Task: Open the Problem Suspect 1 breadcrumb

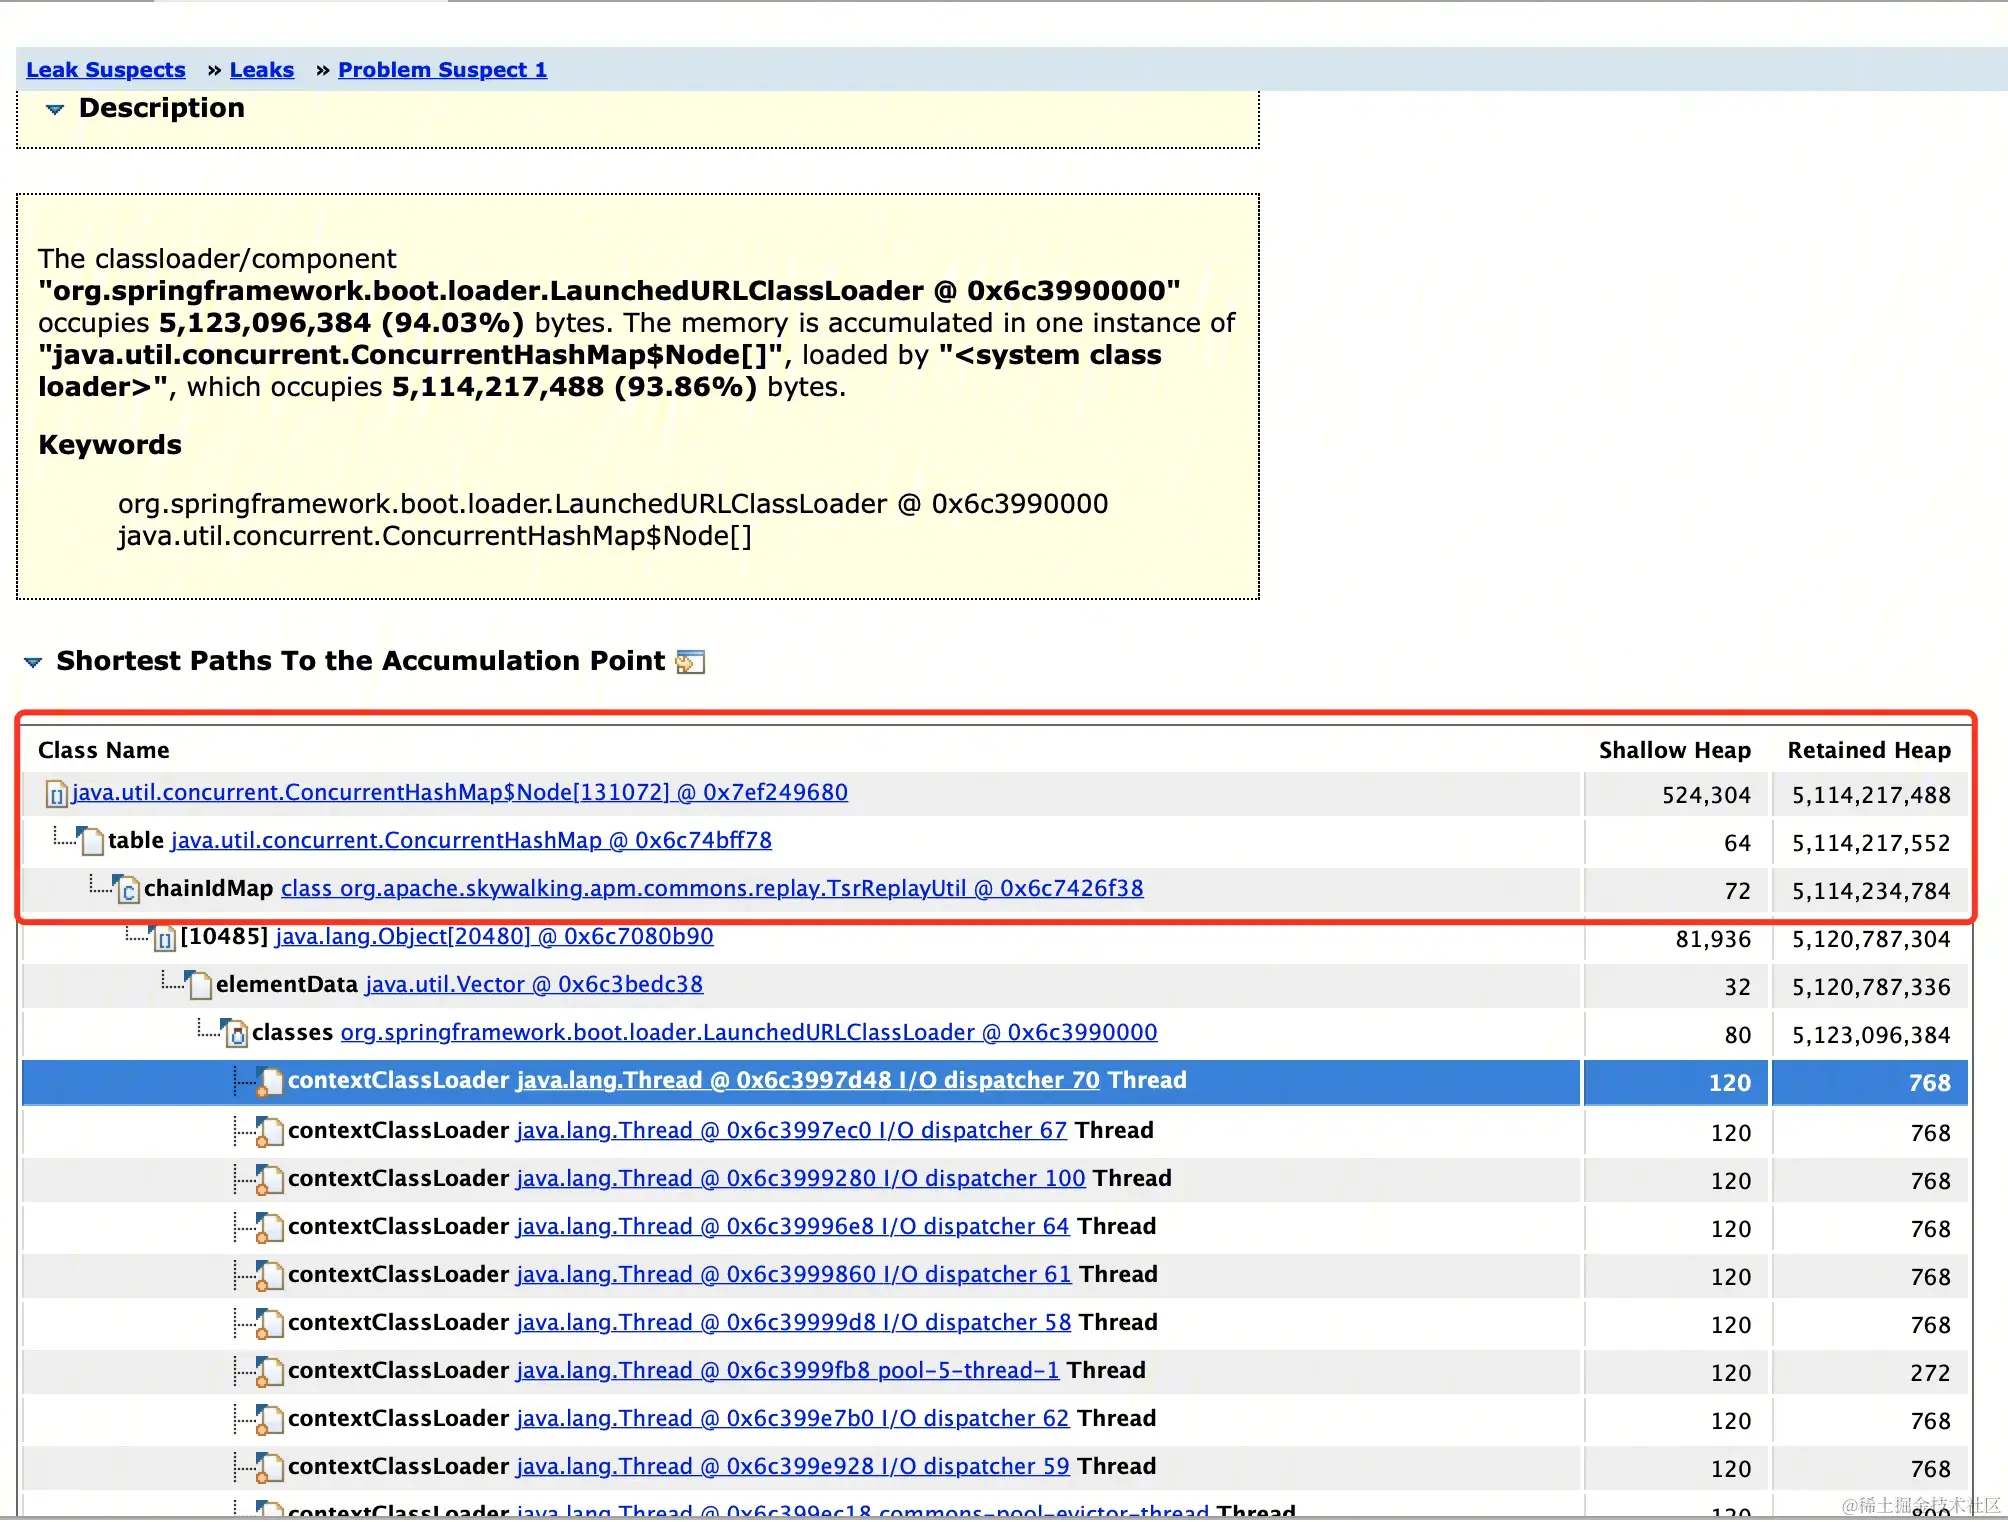Action: click(x=442, y=70)
